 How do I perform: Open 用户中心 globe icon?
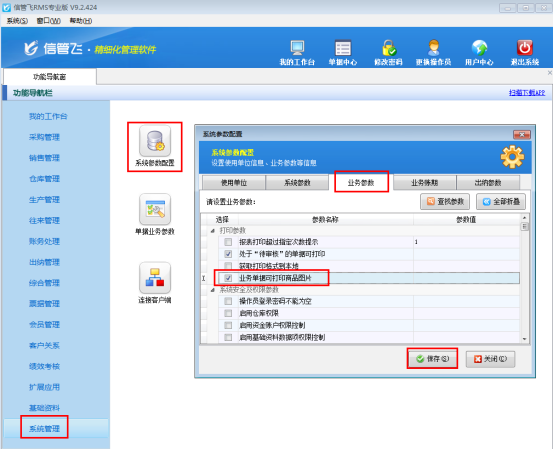479,48
